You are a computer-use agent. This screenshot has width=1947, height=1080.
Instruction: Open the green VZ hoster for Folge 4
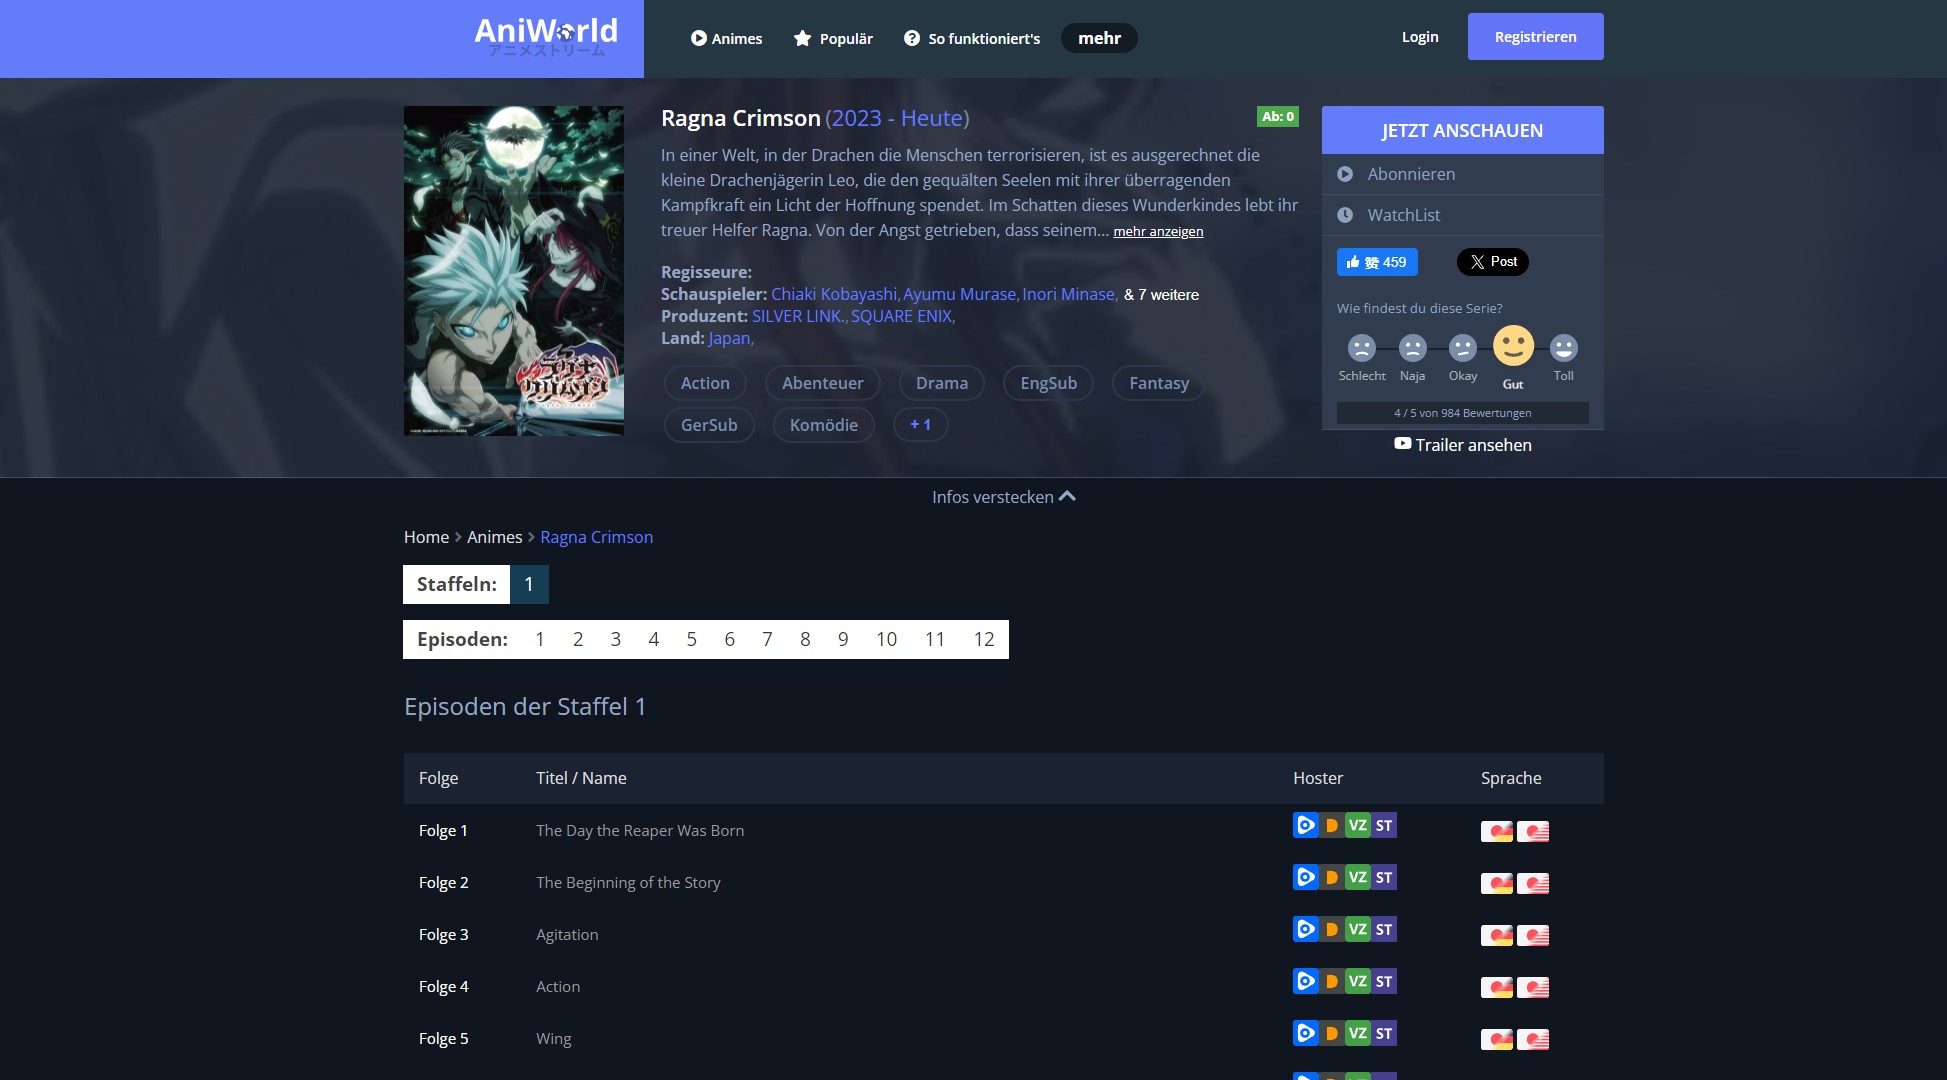click(1357, 981)
